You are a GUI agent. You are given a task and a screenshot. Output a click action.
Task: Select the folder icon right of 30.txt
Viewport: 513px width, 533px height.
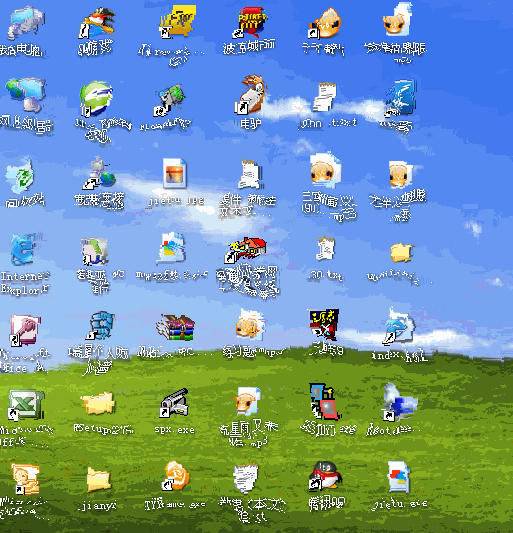tap(402, 254)
